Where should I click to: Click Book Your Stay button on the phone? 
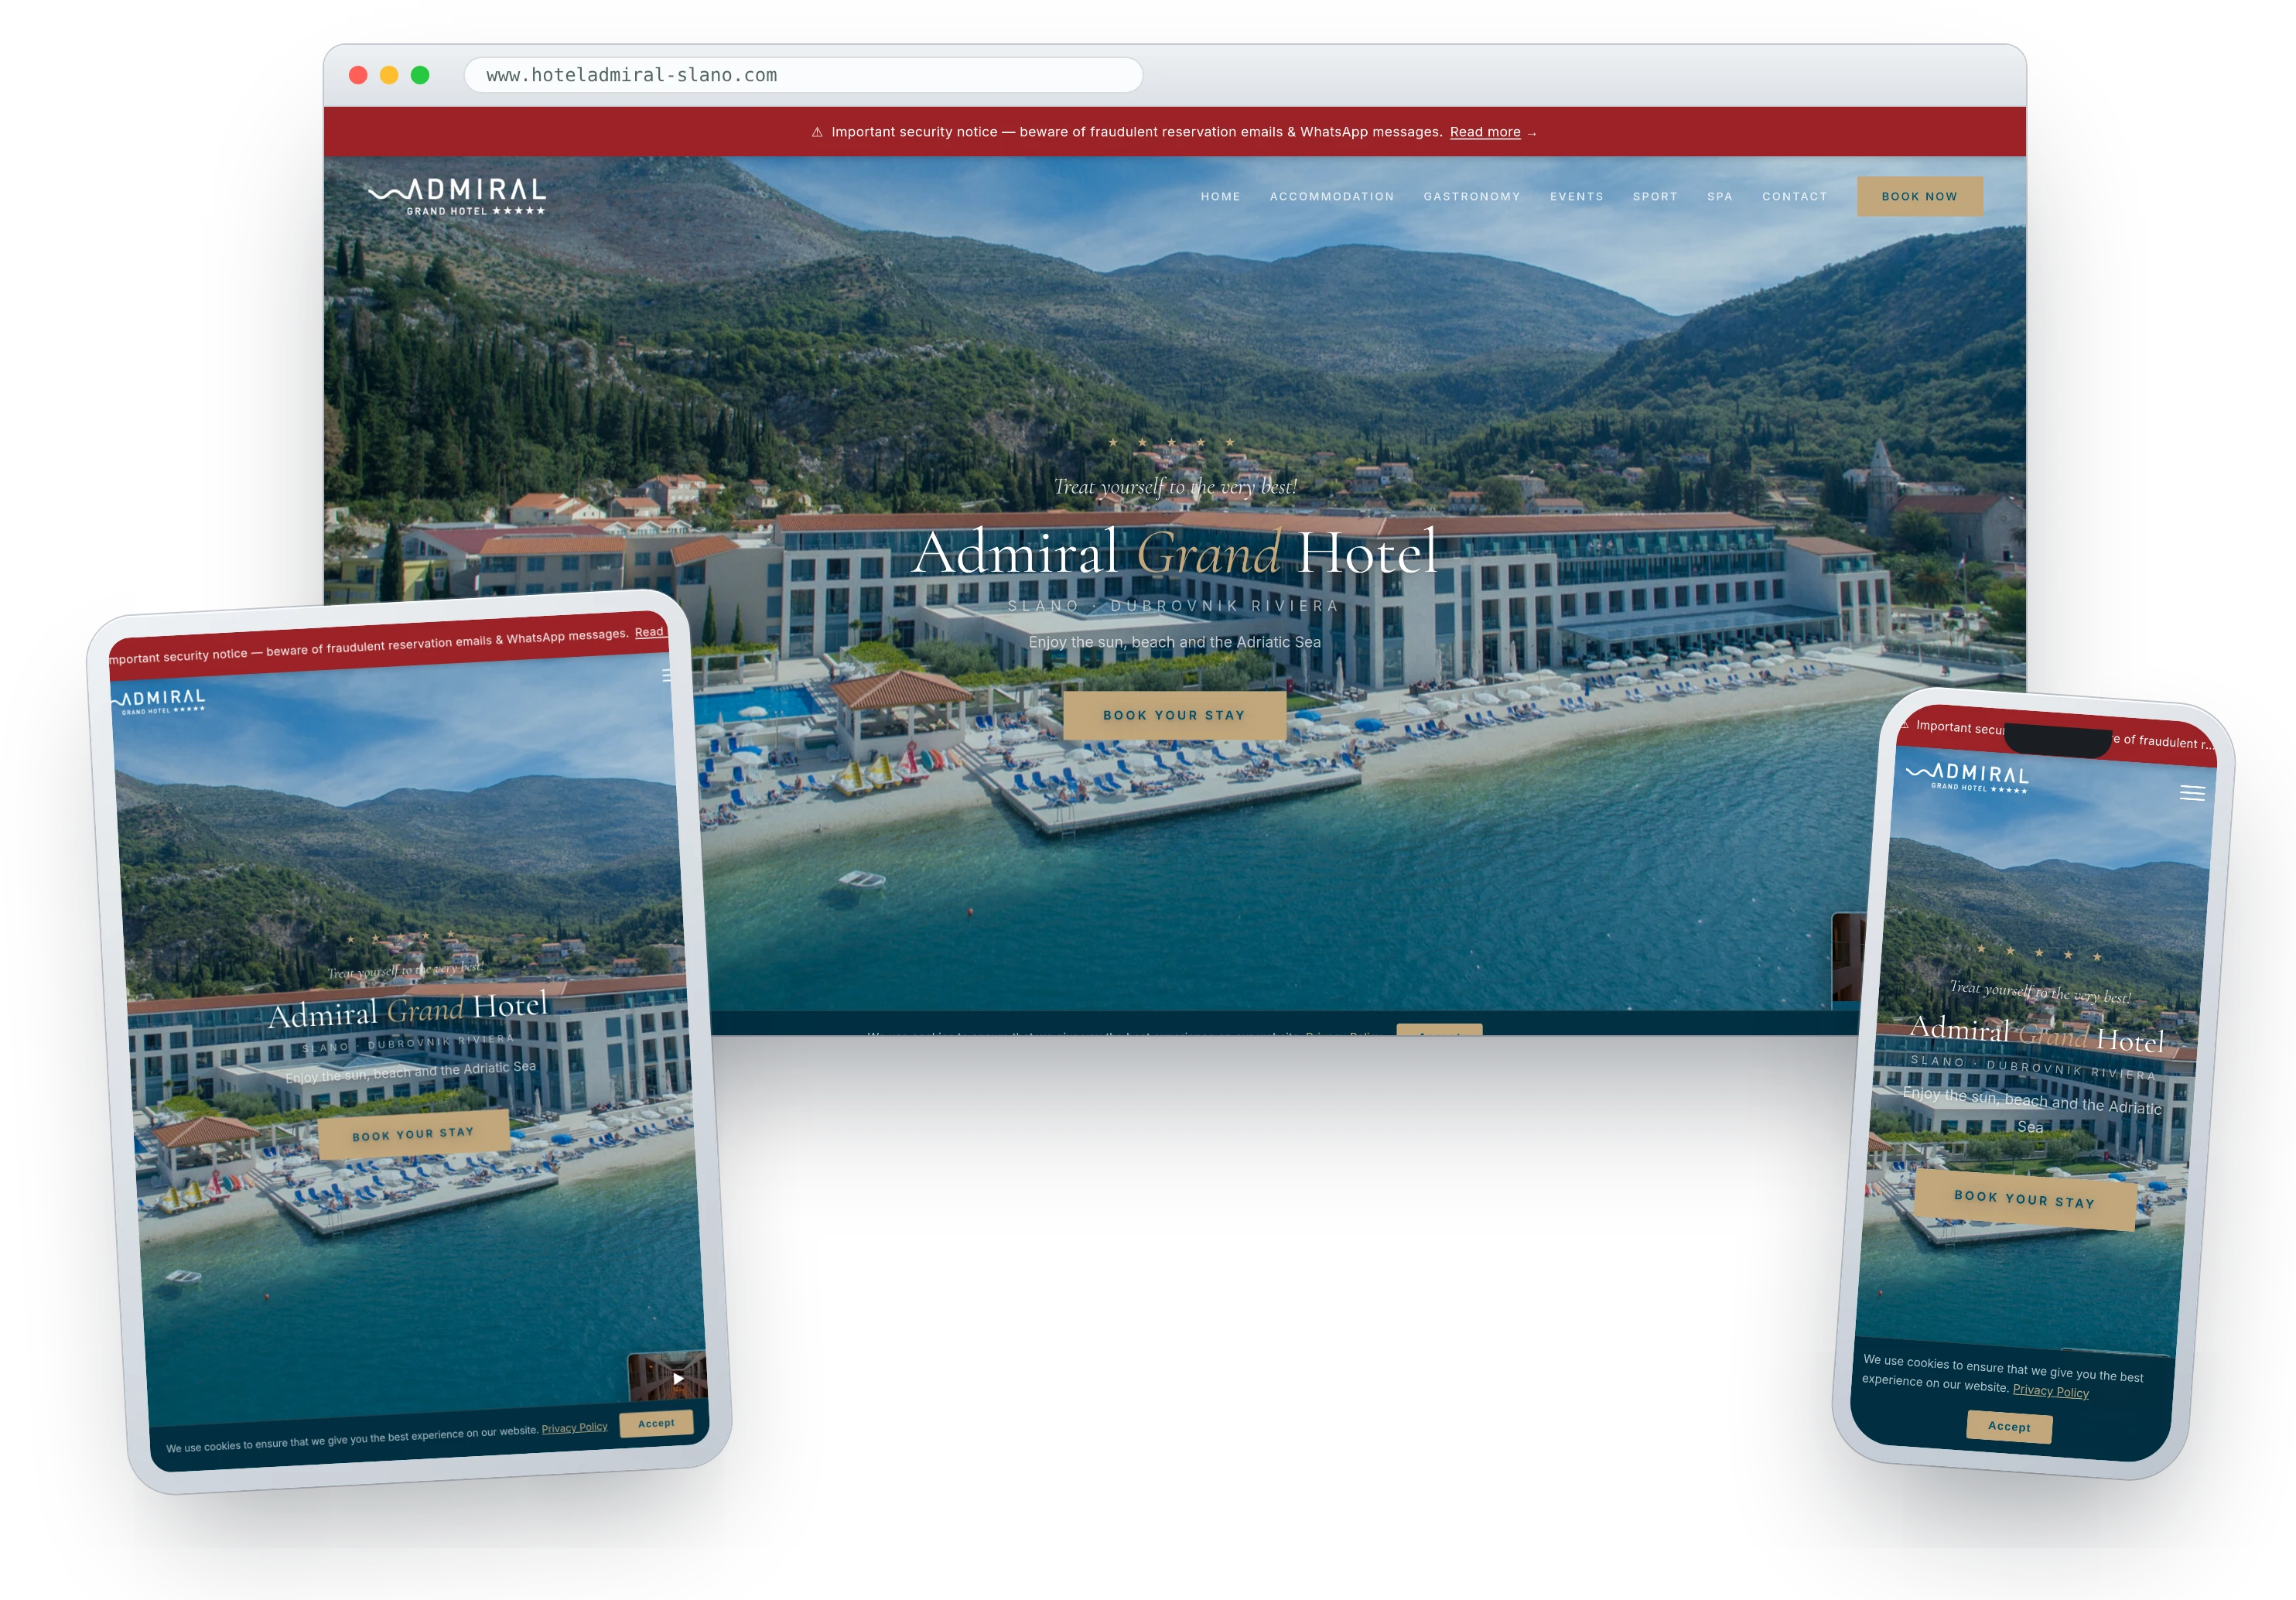click(x=2025, y=1199)
